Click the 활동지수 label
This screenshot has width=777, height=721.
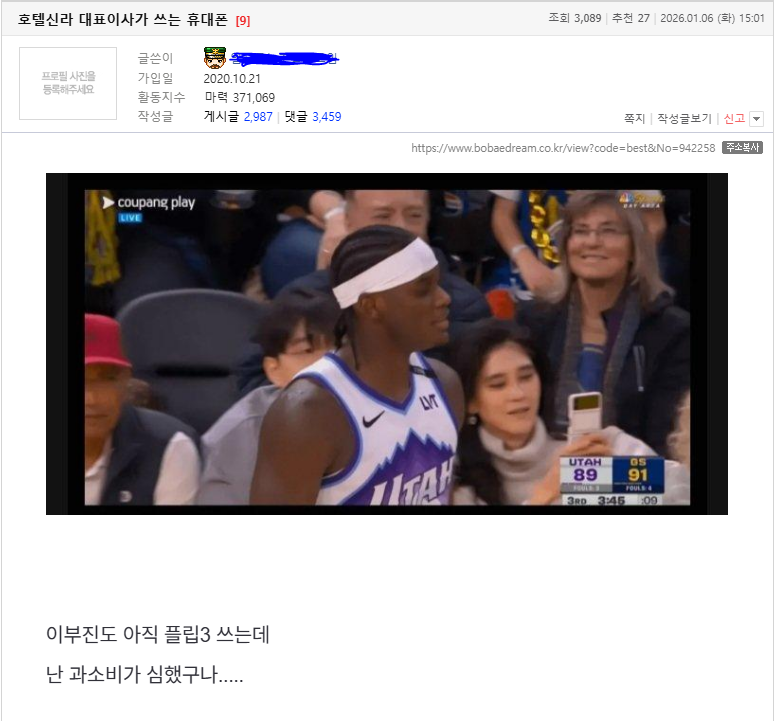tap(161, 97)
